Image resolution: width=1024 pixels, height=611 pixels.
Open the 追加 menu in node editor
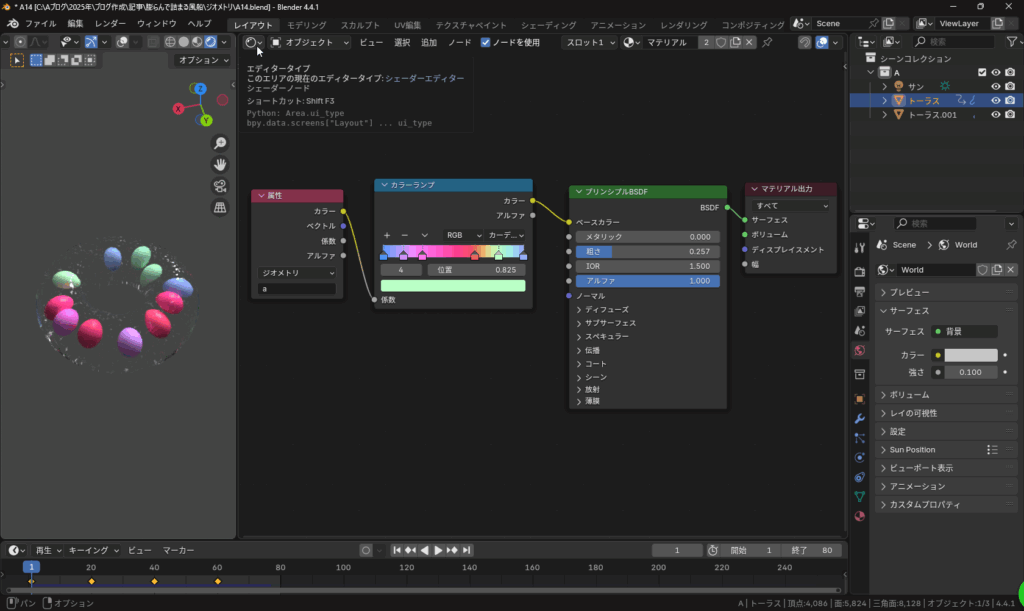pos(429,42)
